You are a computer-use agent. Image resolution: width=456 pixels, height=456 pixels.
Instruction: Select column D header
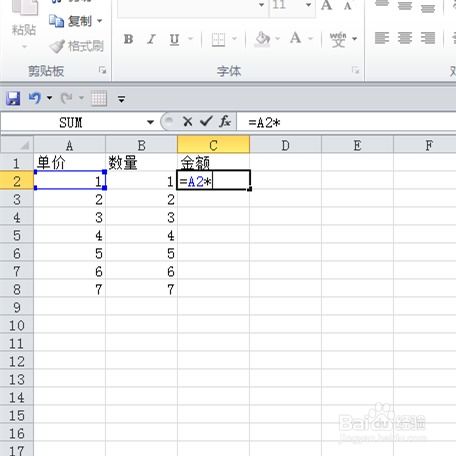[x=285, y=145]
